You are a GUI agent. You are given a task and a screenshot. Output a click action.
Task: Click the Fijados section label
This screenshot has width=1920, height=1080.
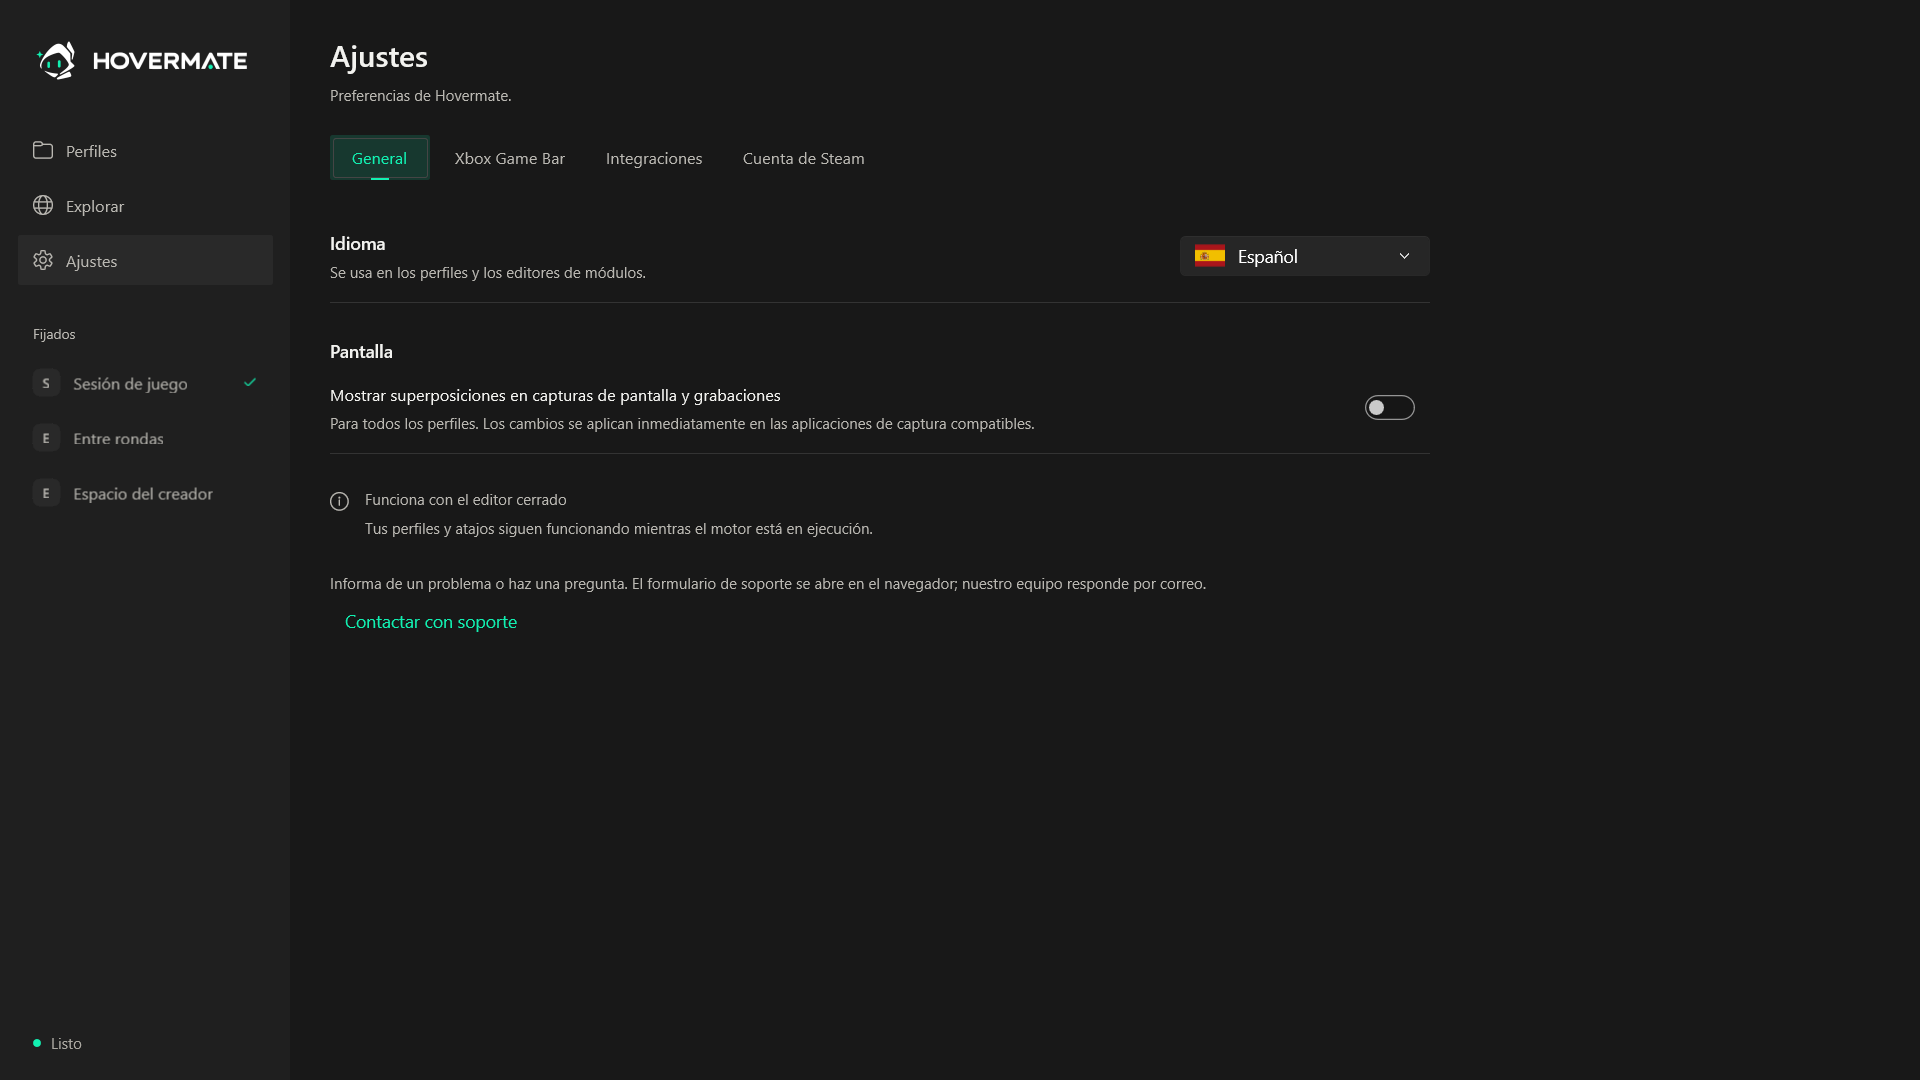pos(54,334)
